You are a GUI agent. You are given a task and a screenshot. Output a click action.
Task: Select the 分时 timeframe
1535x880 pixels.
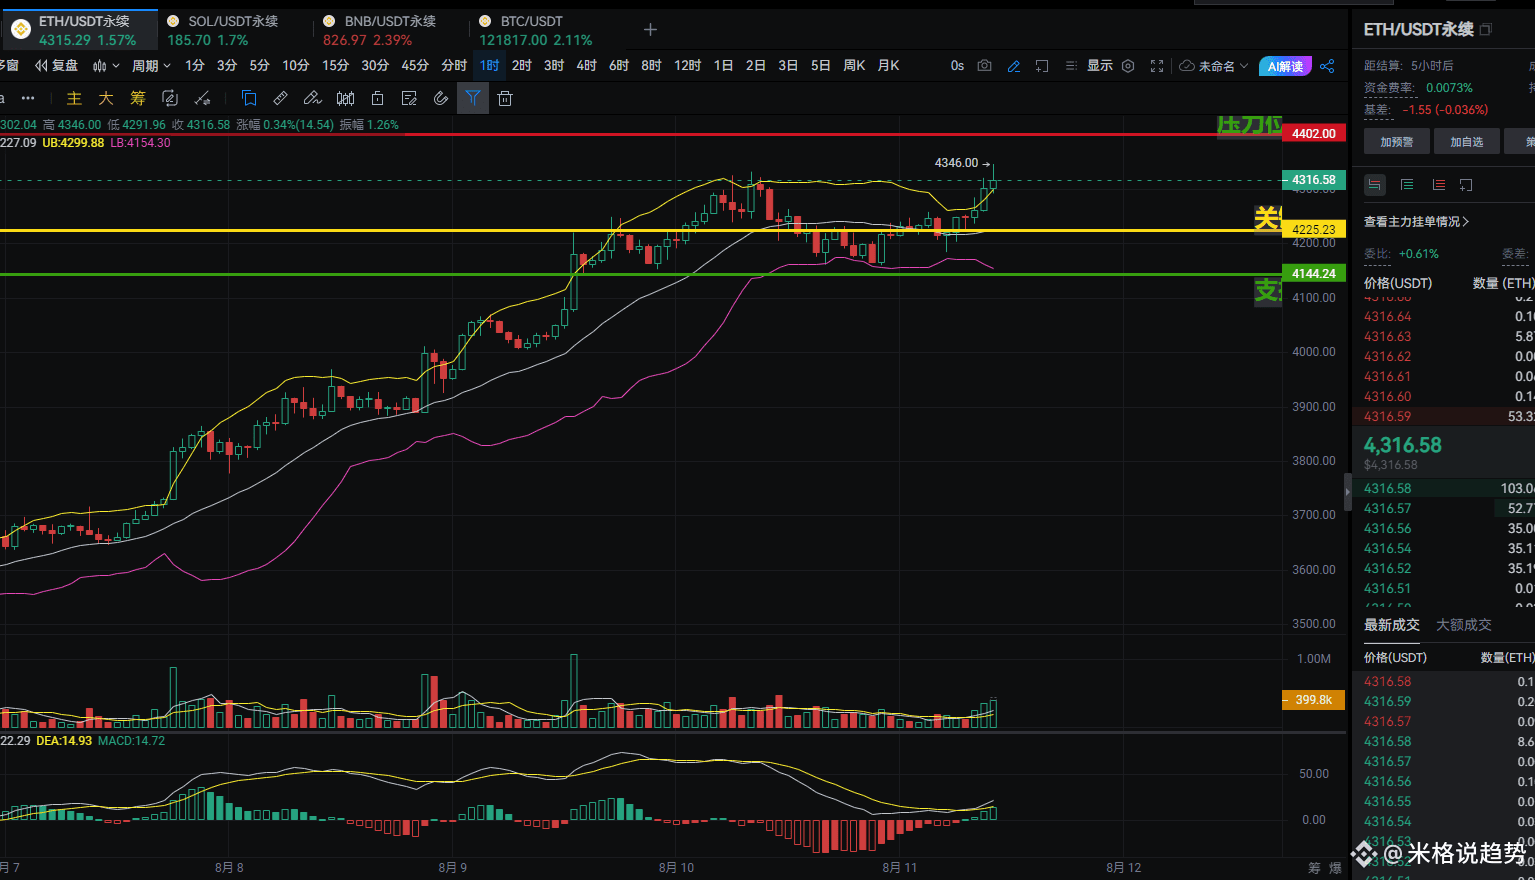pyautogui.click(x=454, y=65)
